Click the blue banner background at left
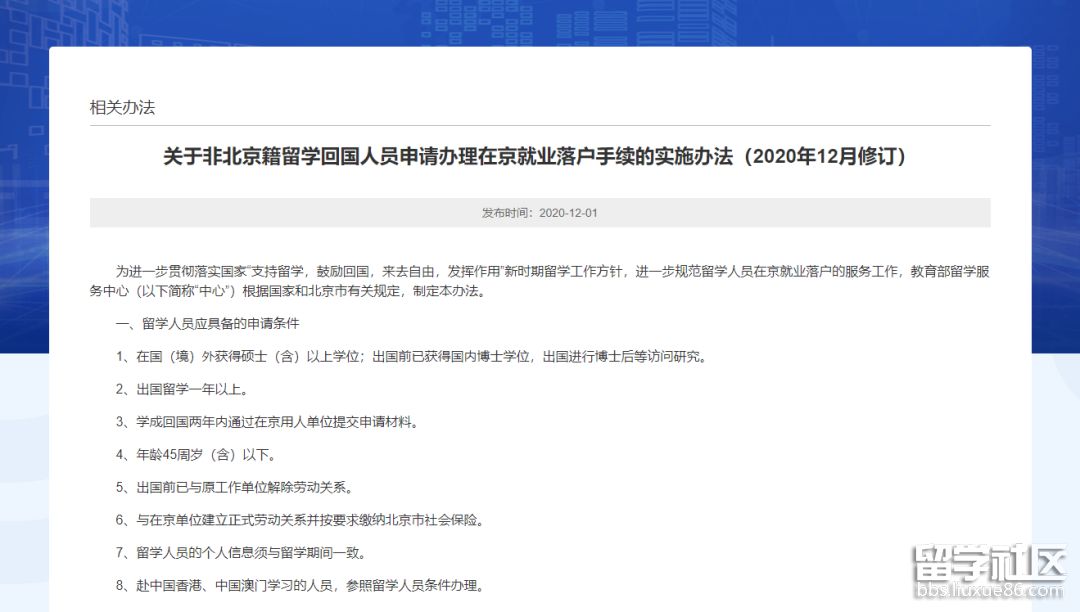Viewport: 1080px width, 612px height. coord(24,200)
